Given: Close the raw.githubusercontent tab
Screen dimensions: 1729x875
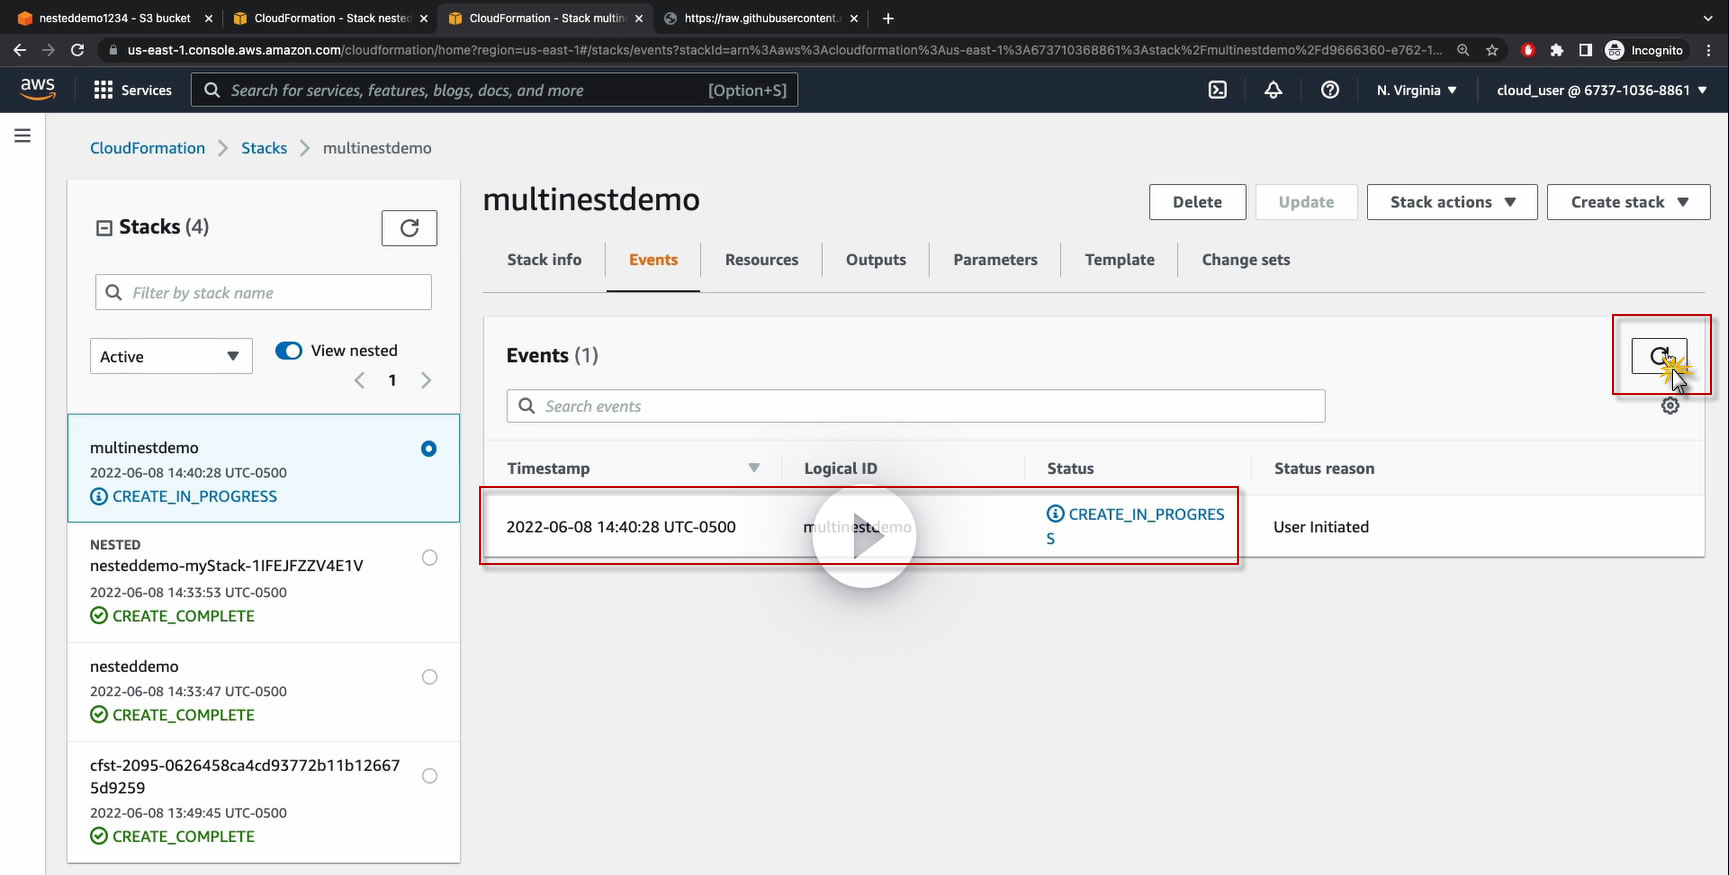Looking at the screenshot, I should pos(854,18).
